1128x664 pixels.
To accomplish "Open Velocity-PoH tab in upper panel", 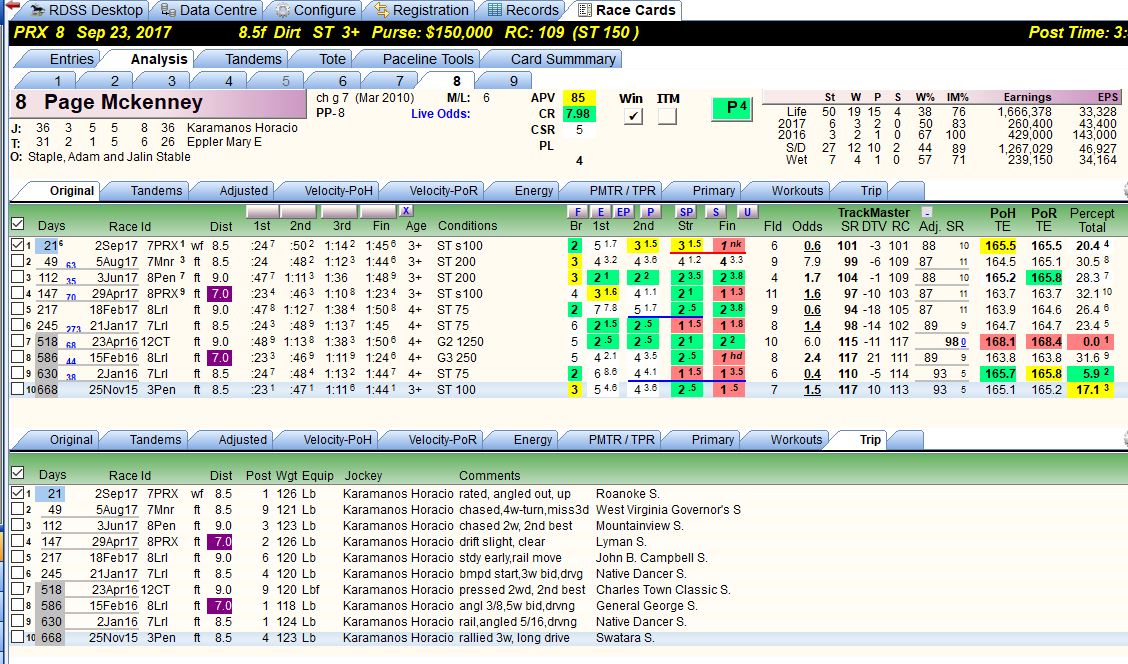I will coord(338,191).
